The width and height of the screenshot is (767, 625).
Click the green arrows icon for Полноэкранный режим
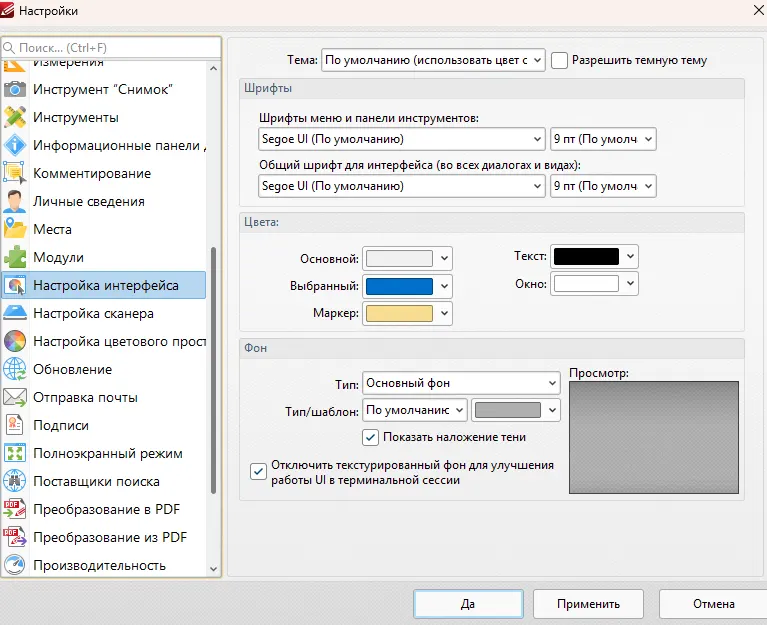click(15, 453)
